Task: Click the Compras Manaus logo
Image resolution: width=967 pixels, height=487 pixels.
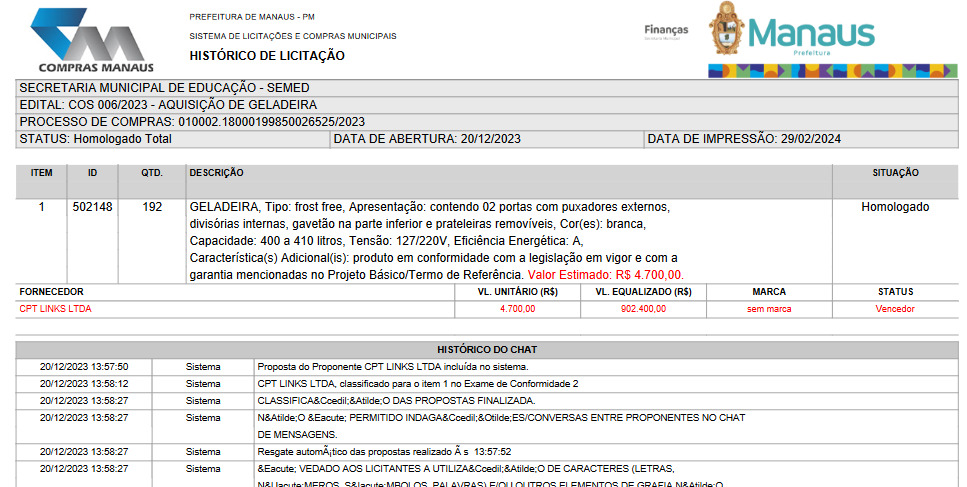Action: click(x=91, y=40)
